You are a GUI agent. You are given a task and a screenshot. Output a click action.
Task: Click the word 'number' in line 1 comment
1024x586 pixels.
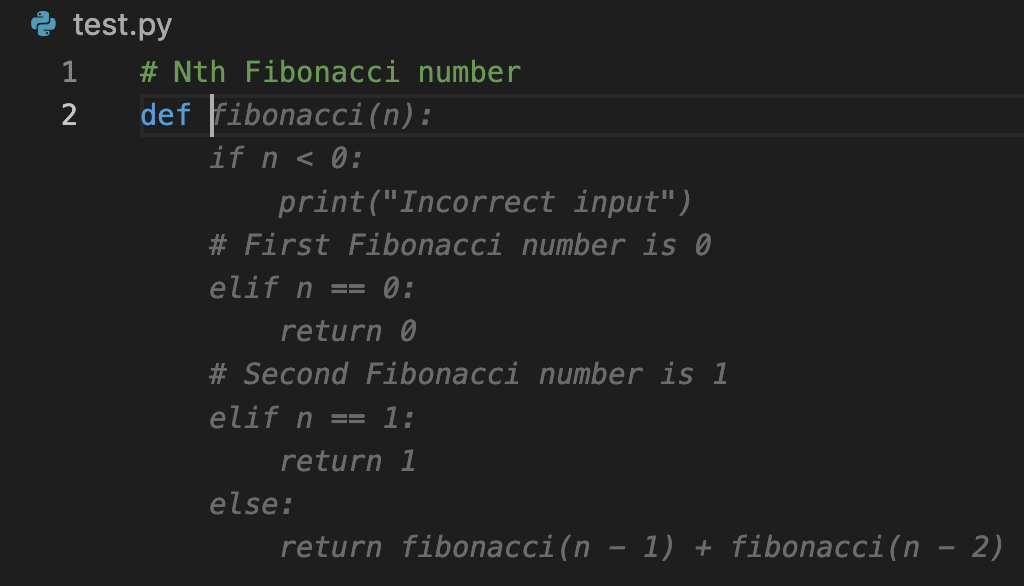(470, 72)
